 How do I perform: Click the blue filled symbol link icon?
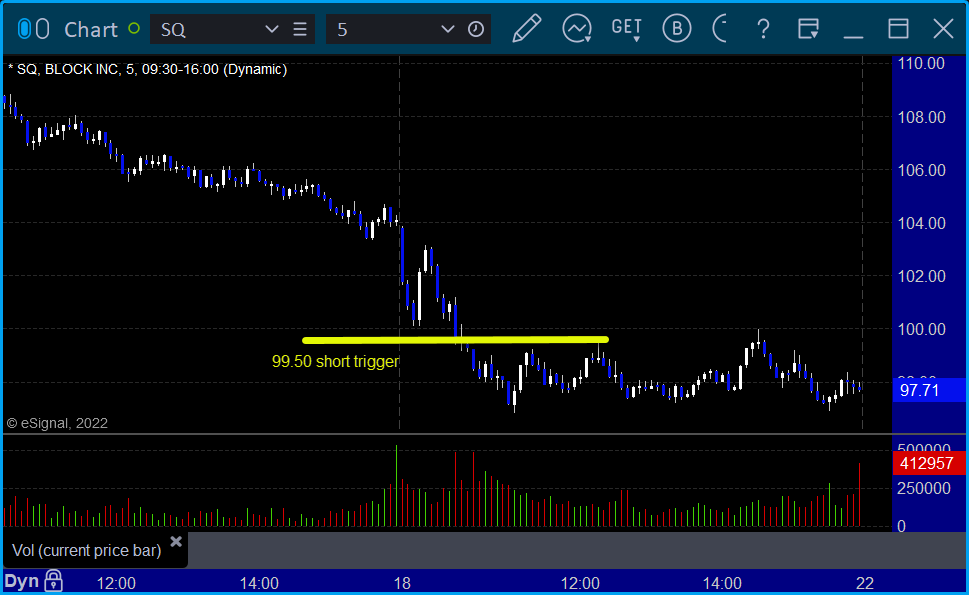coord(24,29)
